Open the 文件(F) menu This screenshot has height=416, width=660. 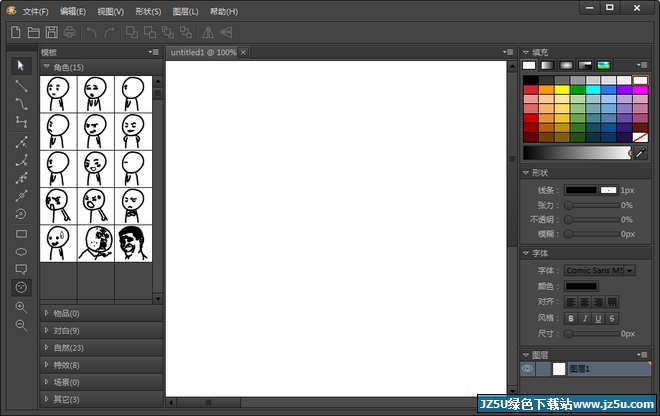tap(35, 12)
